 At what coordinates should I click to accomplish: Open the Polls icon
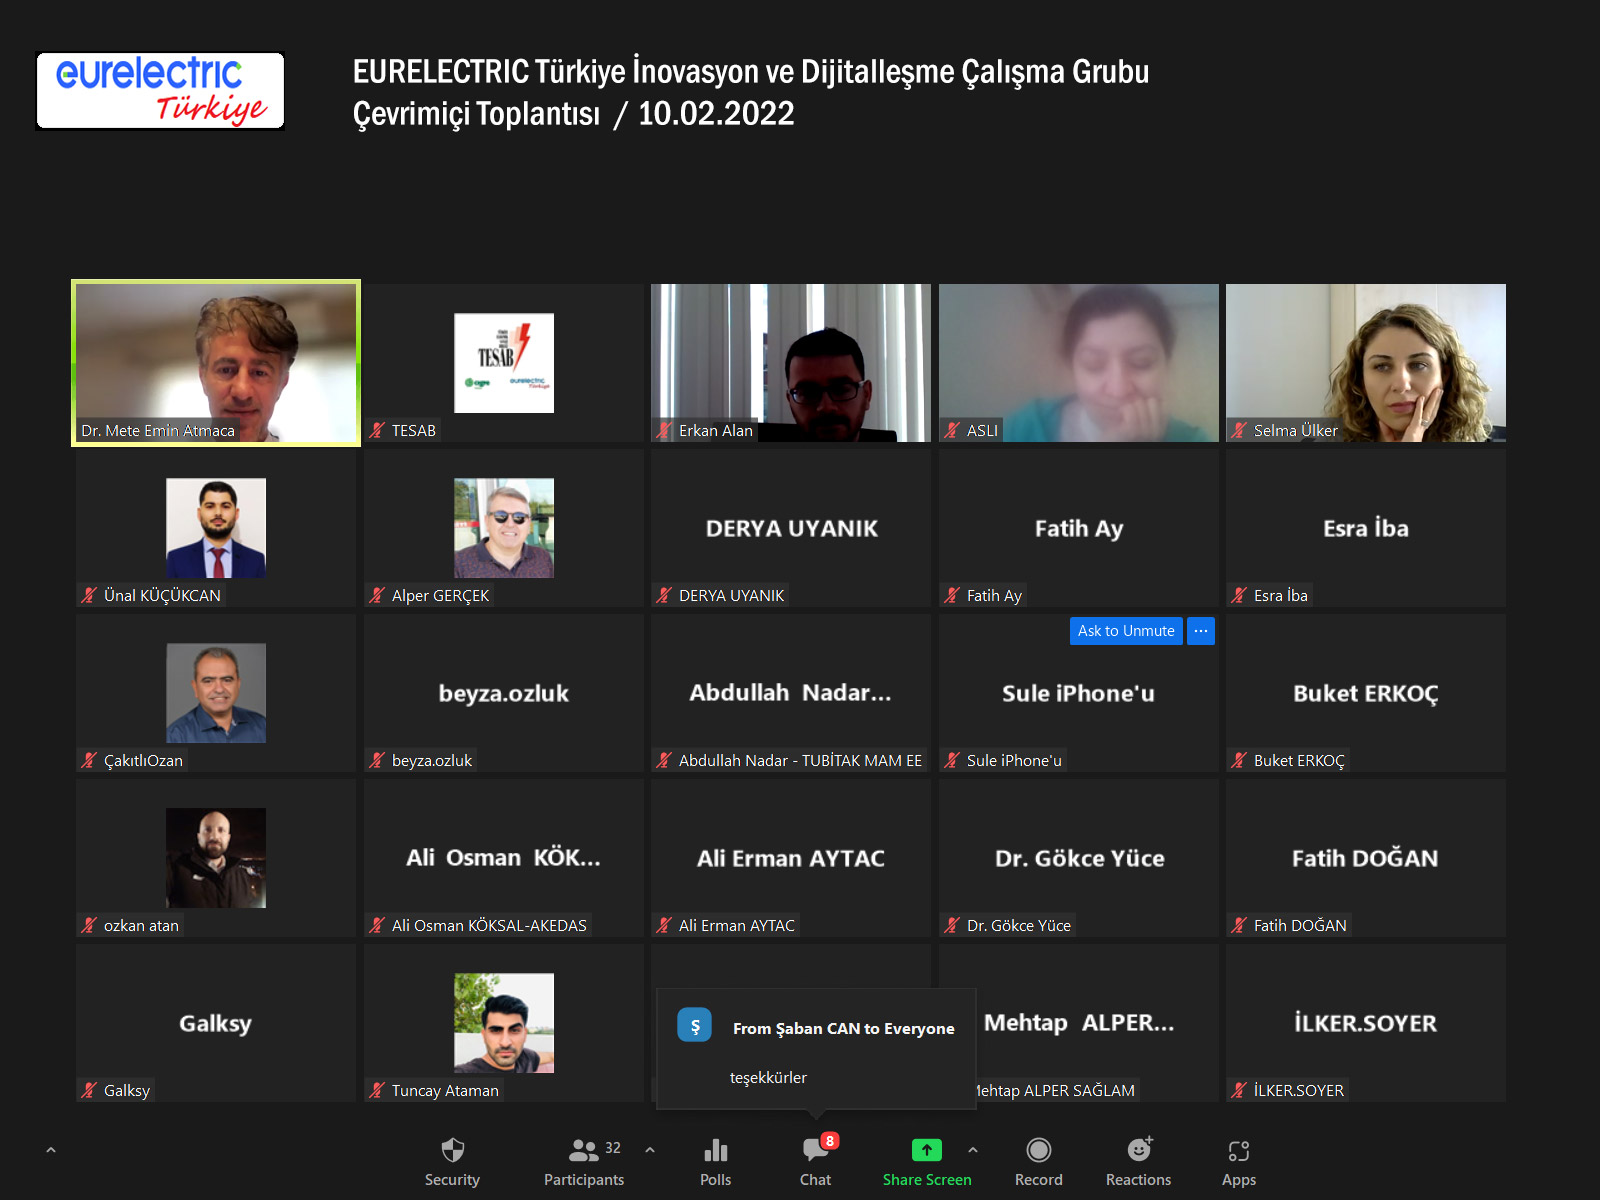[715, 1151]
